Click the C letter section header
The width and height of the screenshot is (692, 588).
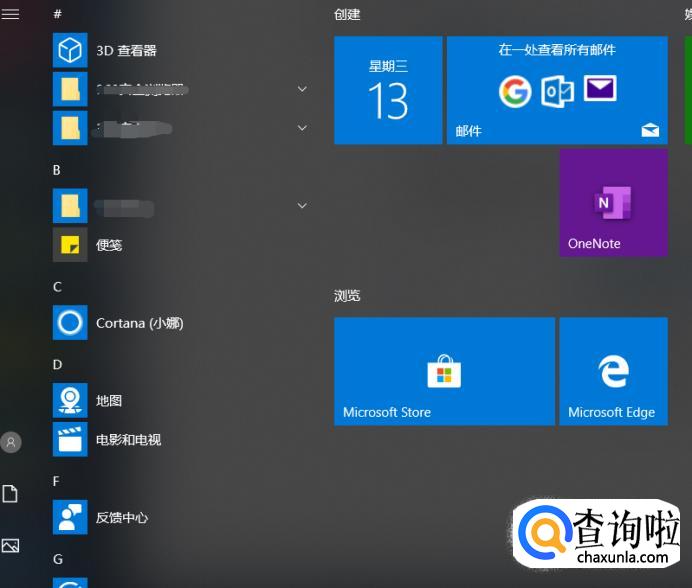tap(57, 287)
